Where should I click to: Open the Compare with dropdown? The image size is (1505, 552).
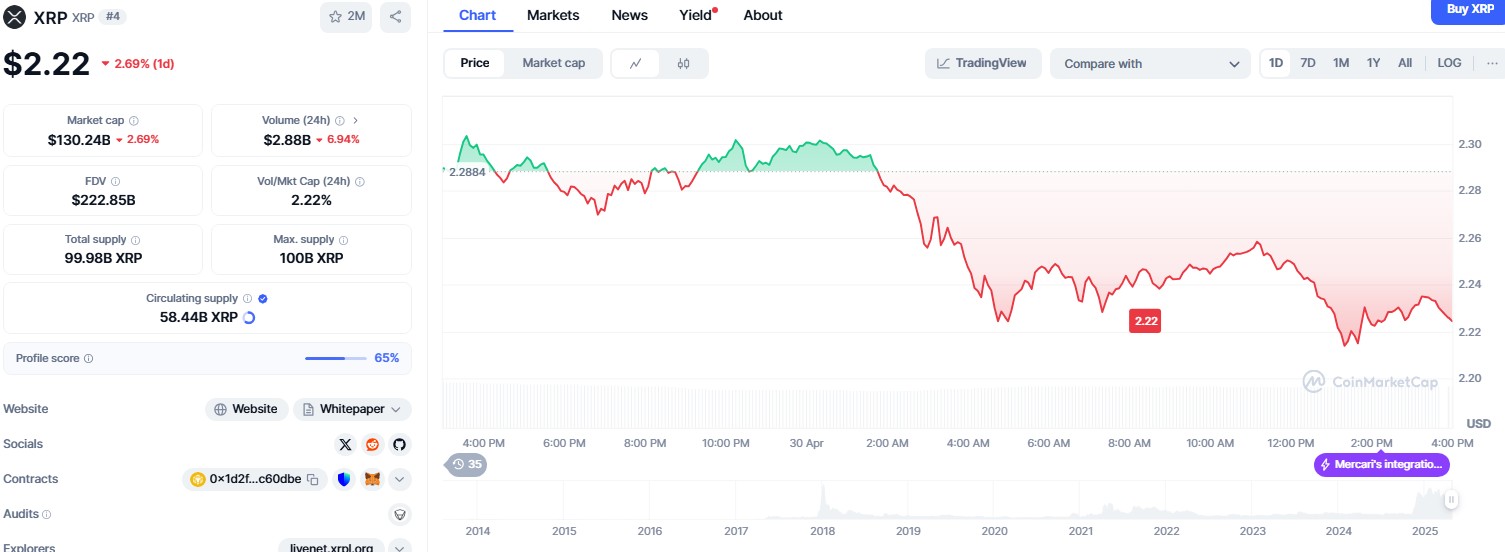pos(1149,63)
